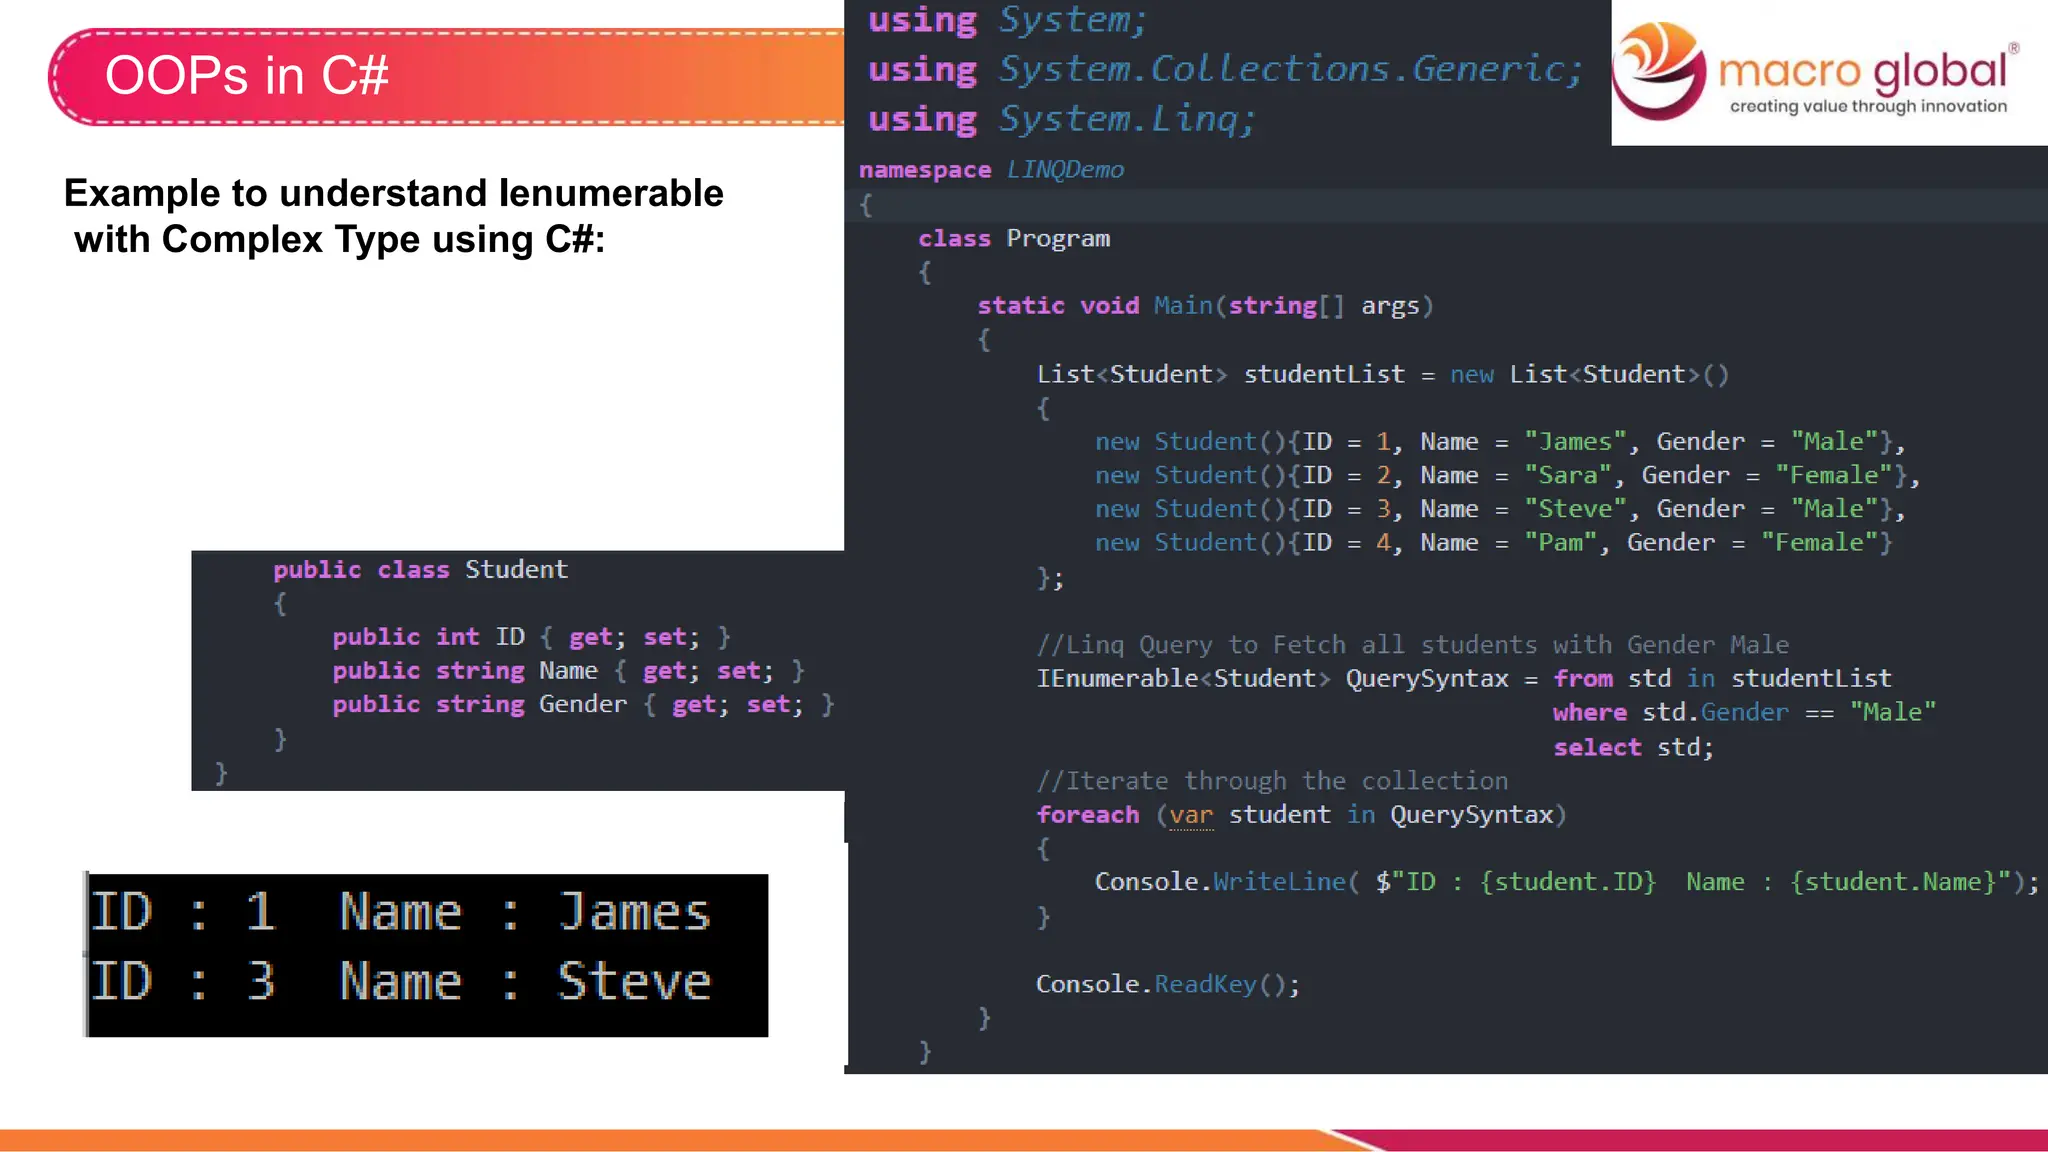Click the 'foreach (var student in QuerySyntax)' line
This screenshot has height=1152, width=2048.
pyautogui.click(x=1301, y=815)
